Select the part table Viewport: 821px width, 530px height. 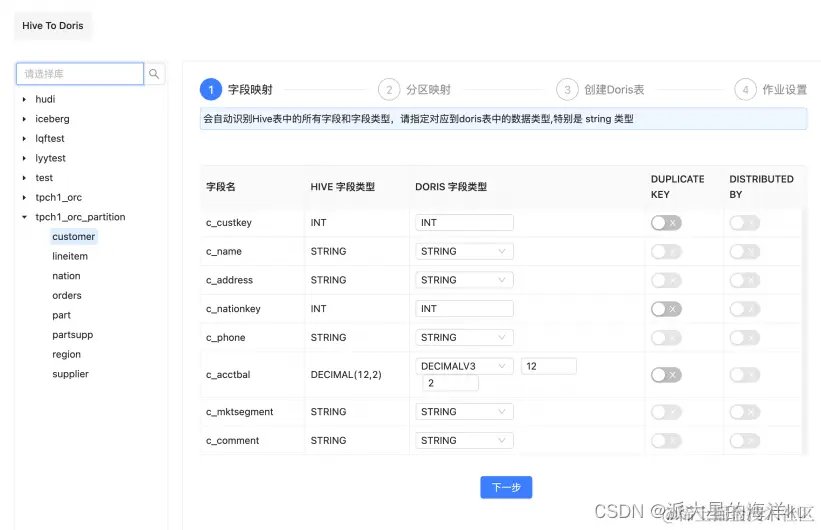point(62,315)
